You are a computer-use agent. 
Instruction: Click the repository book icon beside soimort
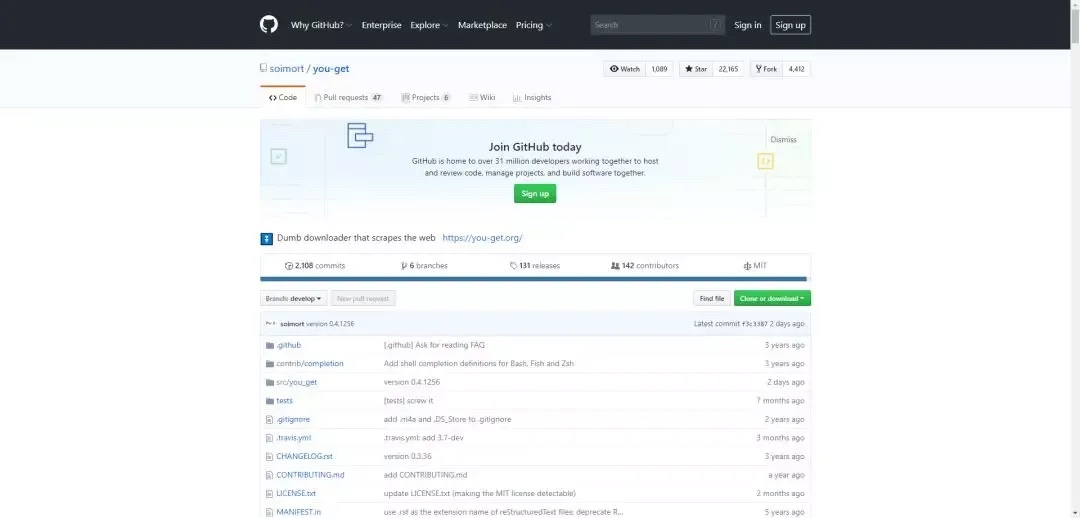pos(263,68)
